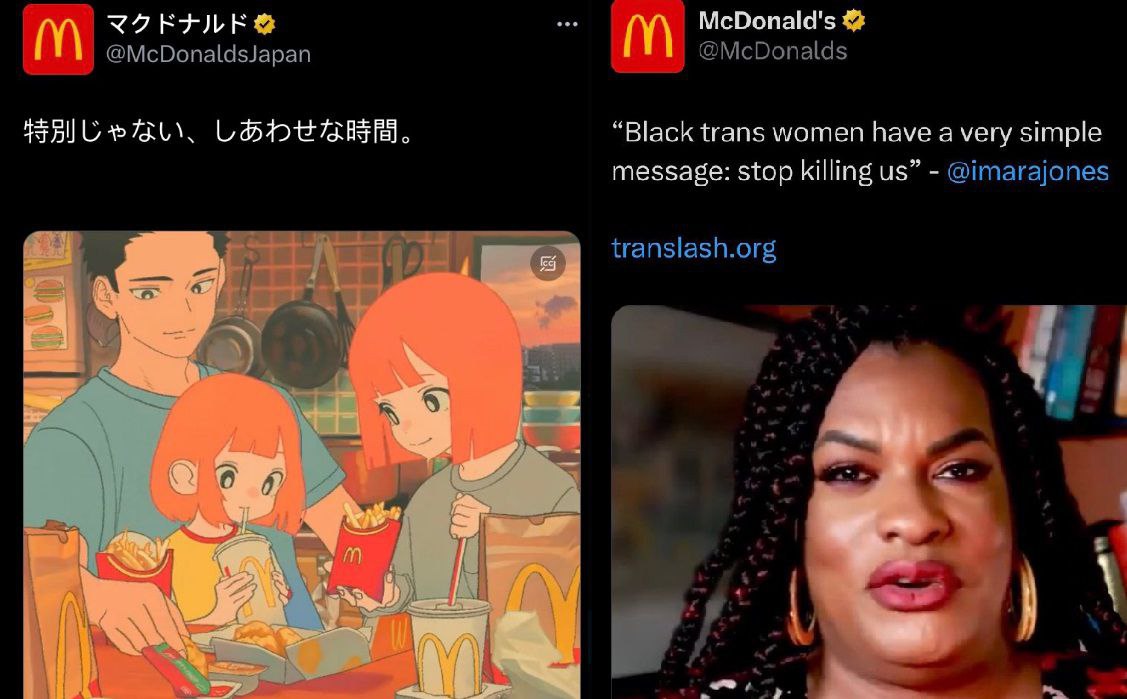Open the @McDonaldsJapan handle
This screenshot has width=1127, height=699.
208,54
